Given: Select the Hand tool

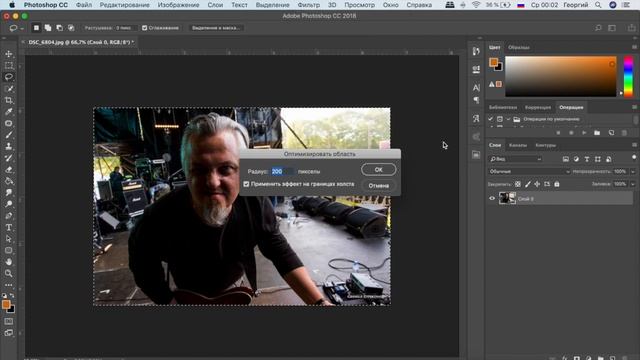Looking at the screenshot, I should 9,262.
